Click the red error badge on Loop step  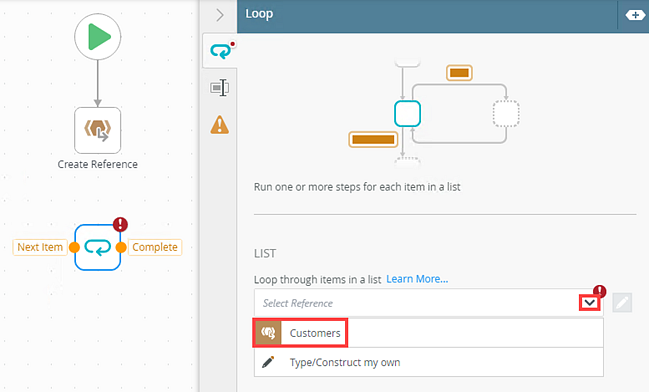point(120,224)
